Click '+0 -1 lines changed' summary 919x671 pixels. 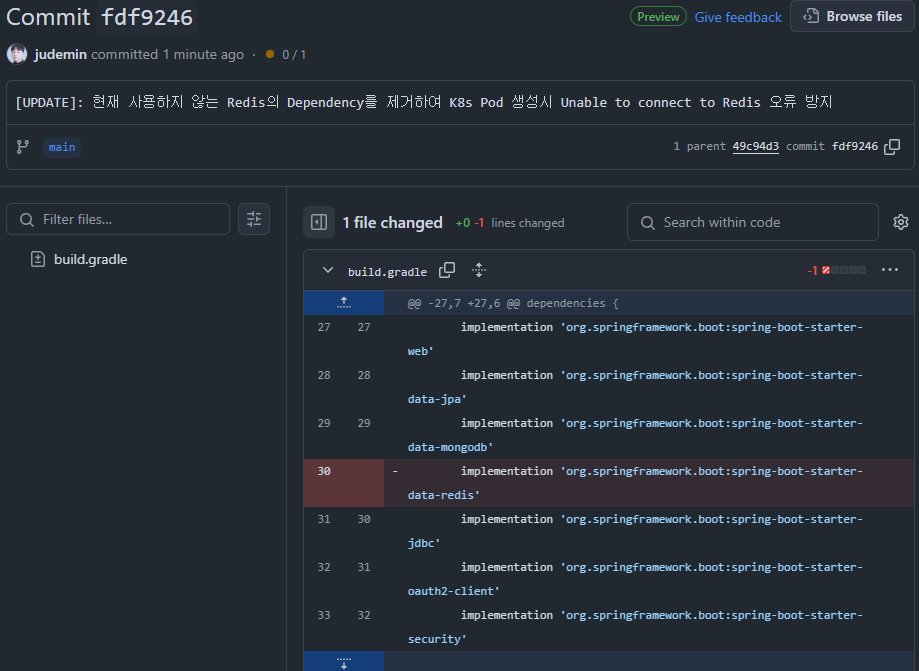tap(510, 223)
